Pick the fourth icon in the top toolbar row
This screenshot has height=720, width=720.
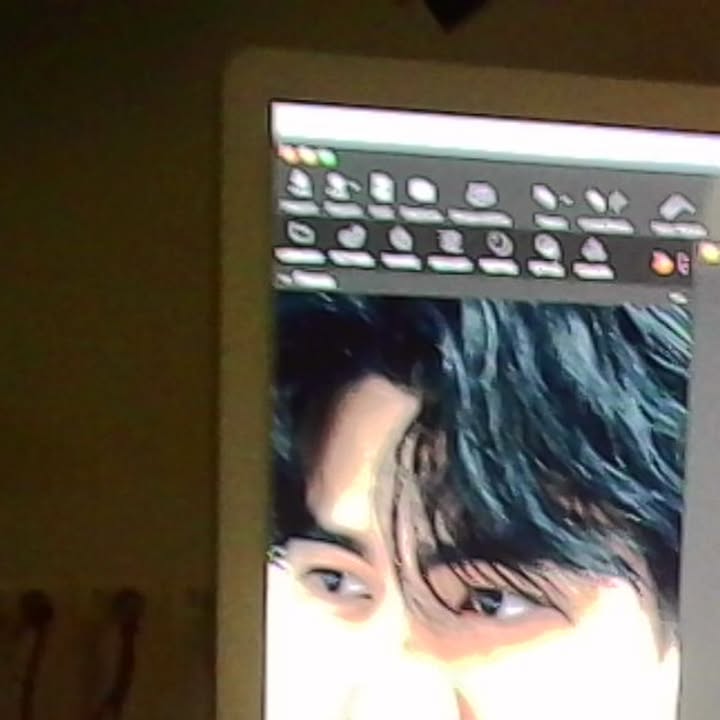[421, 190]
